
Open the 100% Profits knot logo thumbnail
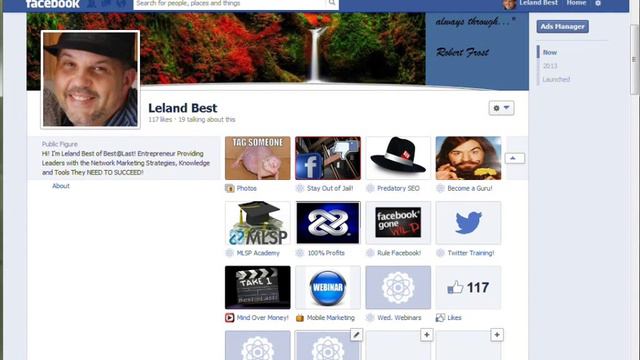tap(328, 223)
